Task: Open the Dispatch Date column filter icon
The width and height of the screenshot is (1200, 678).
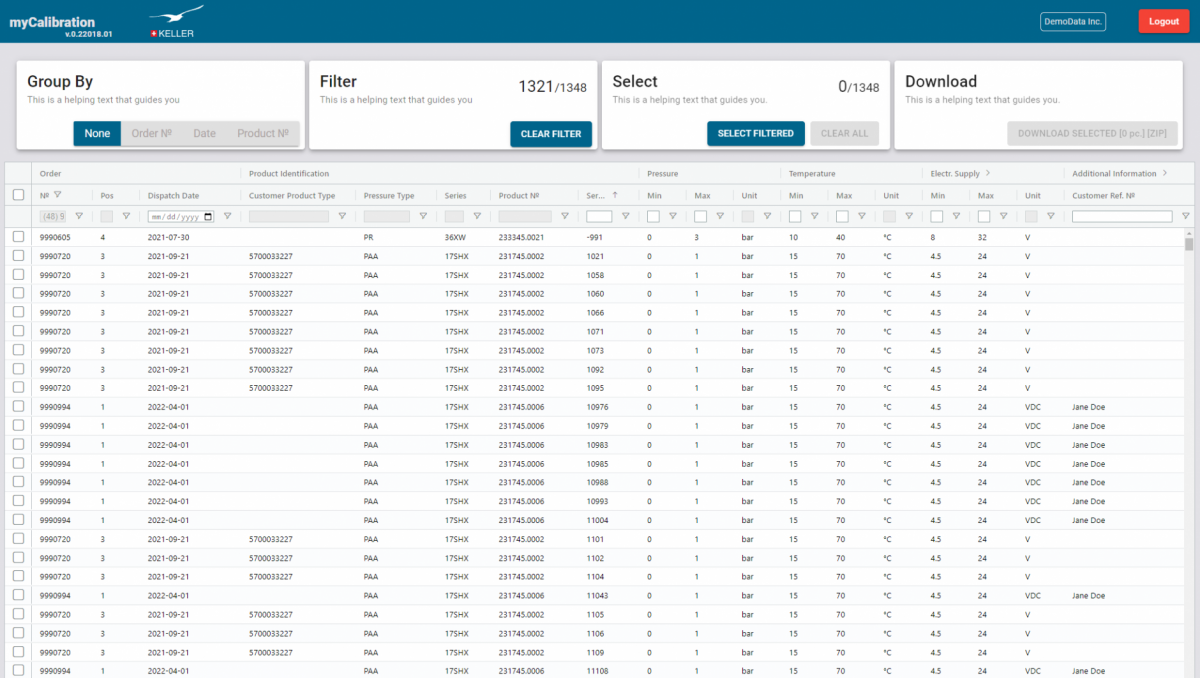Action: [x=227, y=216]
